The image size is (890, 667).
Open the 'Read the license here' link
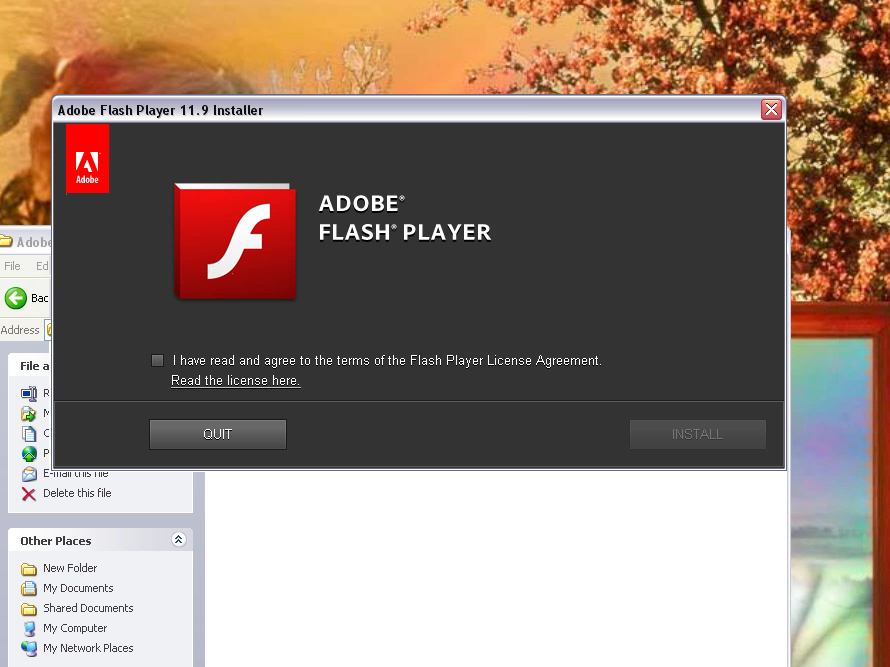(236, 380)
